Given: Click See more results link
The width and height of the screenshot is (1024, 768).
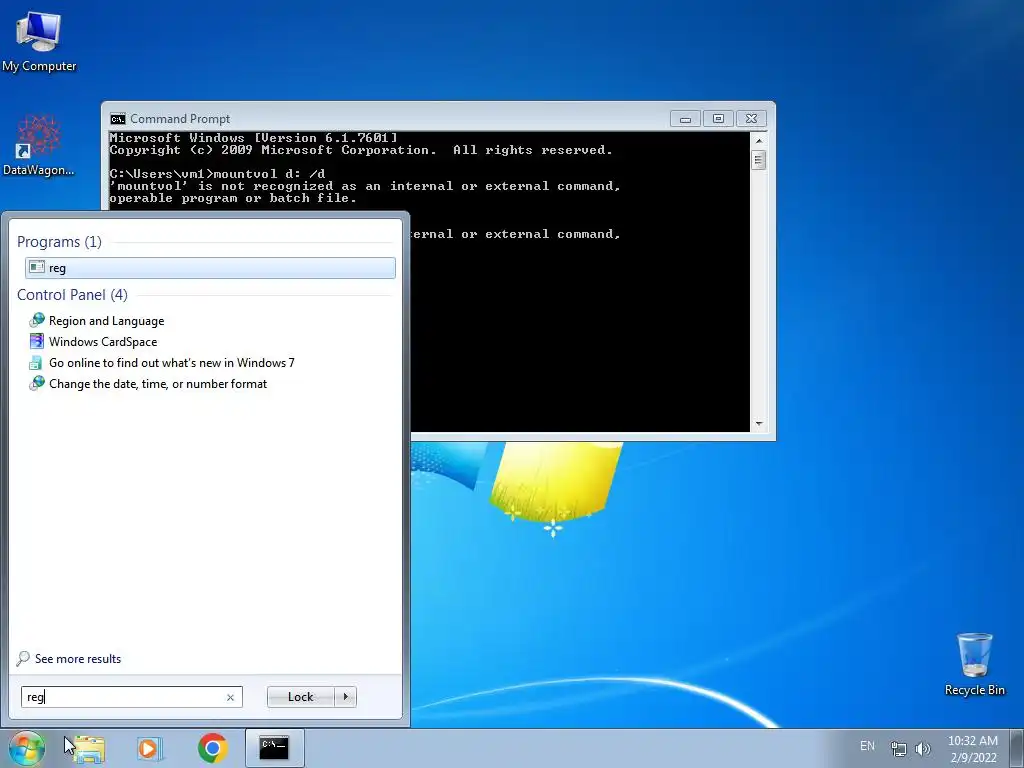Looking at the screenshot, I should tap(78, 659).
